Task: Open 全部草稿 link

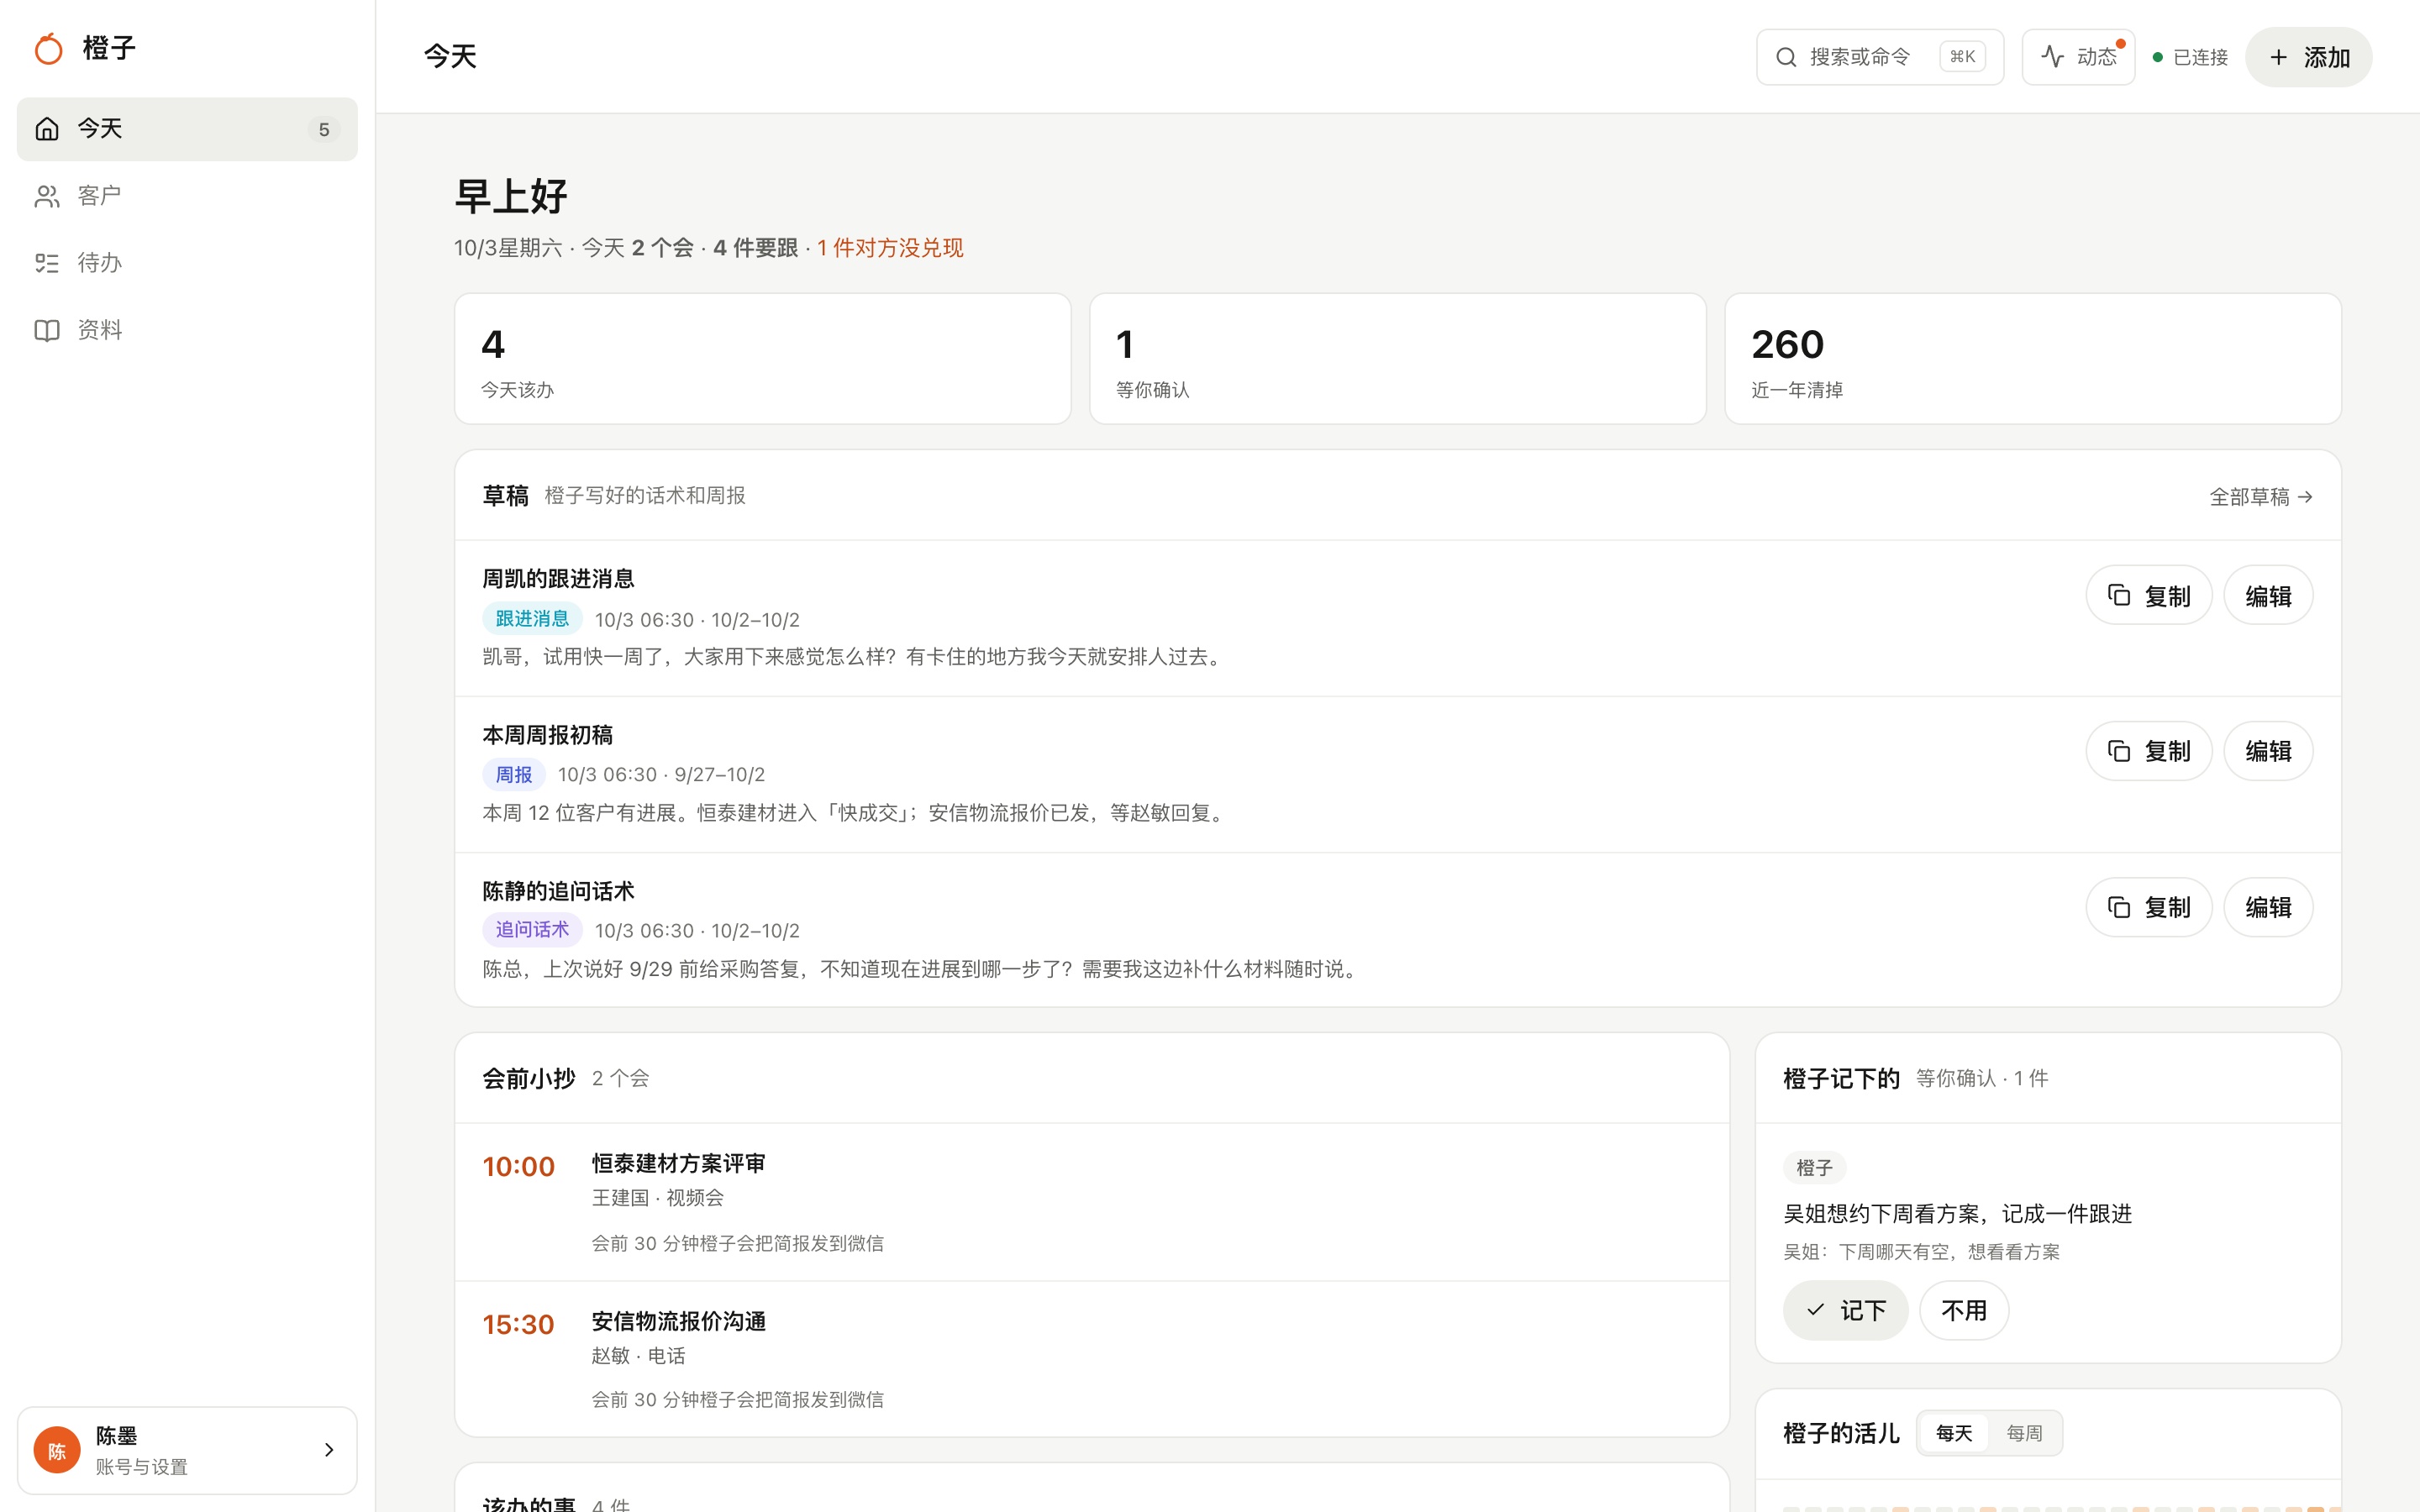Action: click(2260, 497)
